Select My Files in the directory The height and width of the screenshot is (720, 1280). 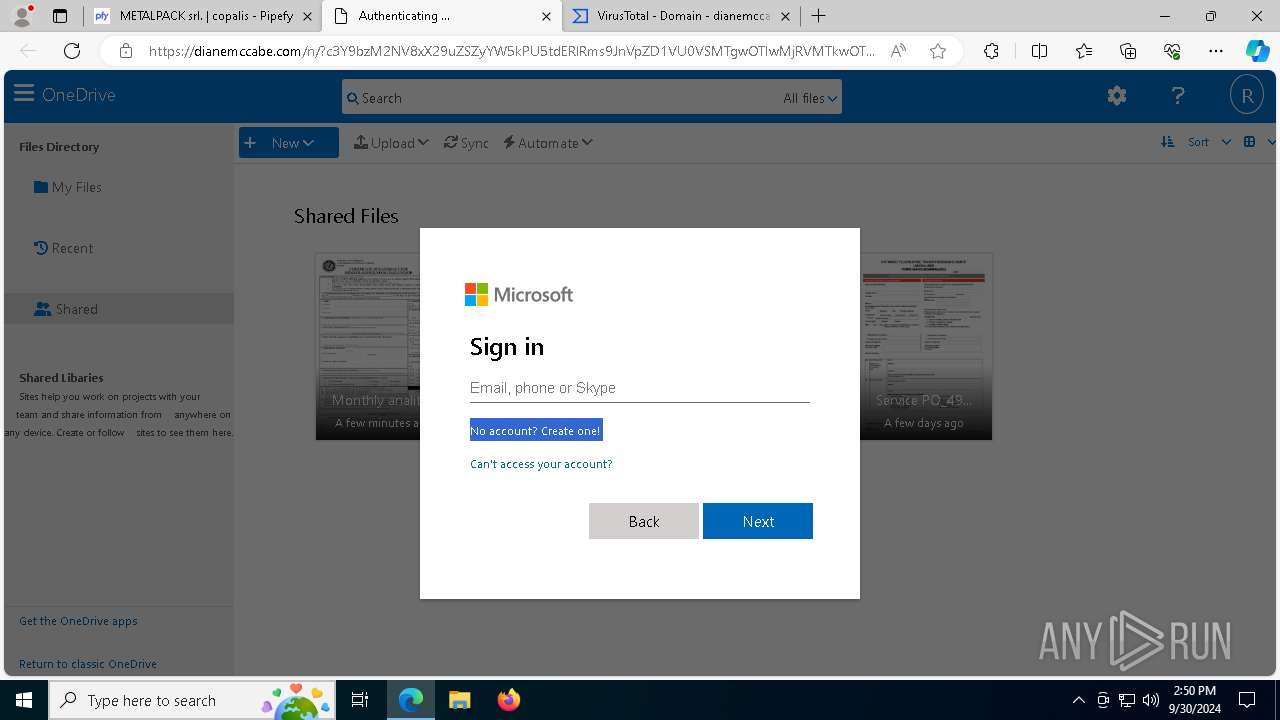[67, 187]
